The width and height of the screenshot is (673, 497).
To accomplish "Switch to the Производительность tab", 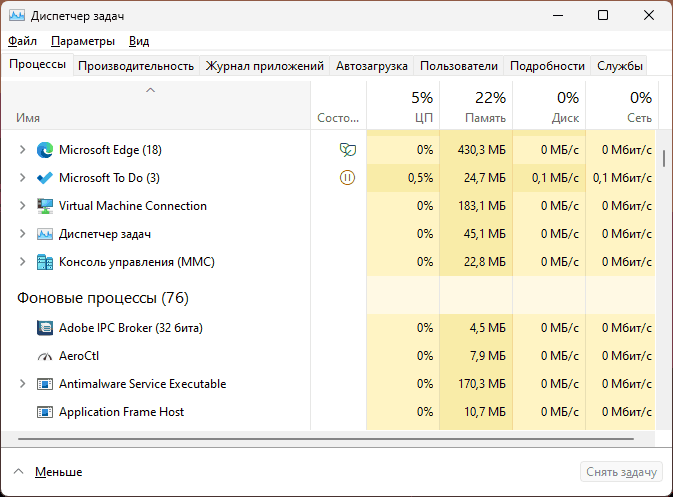I will tap(136, 66).
